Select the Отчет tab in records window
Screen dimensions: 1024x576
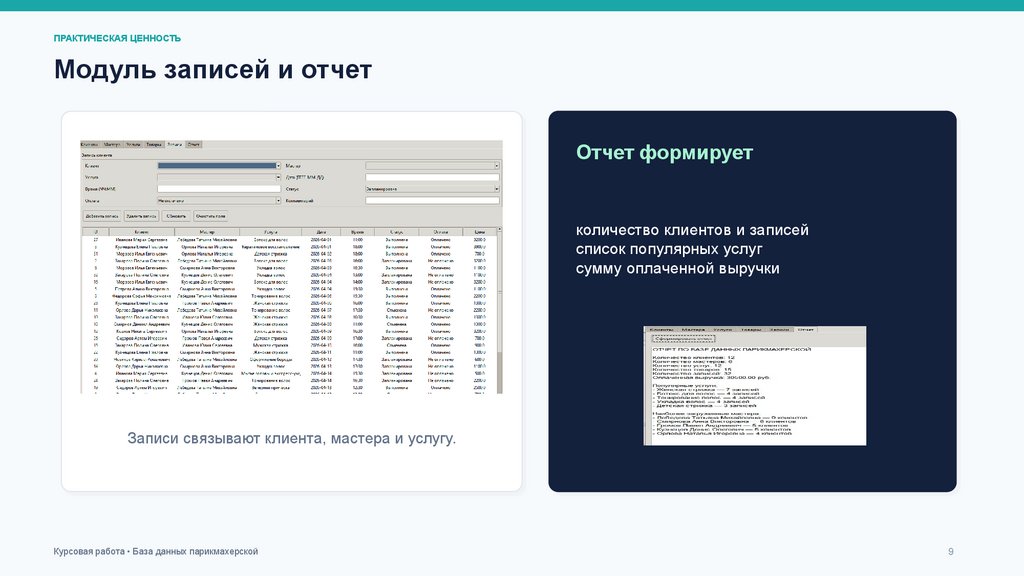tap(194, 144)
